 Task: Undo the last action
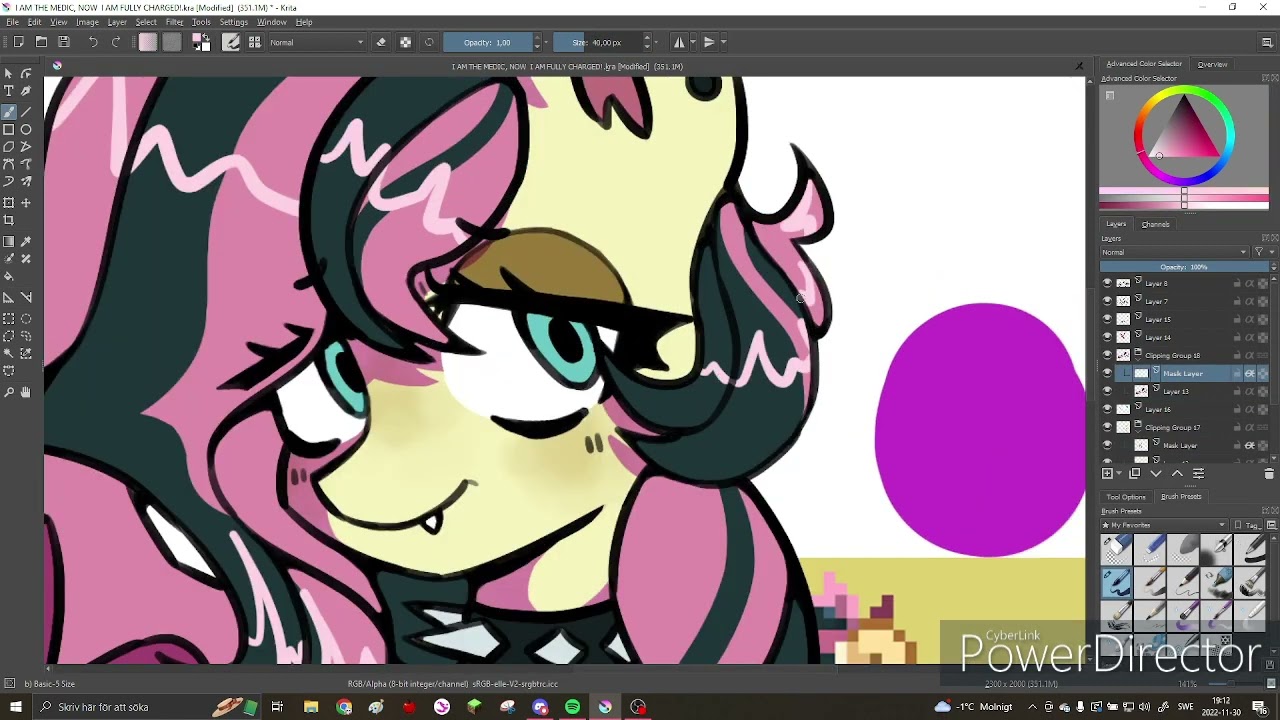click(93, 42)
